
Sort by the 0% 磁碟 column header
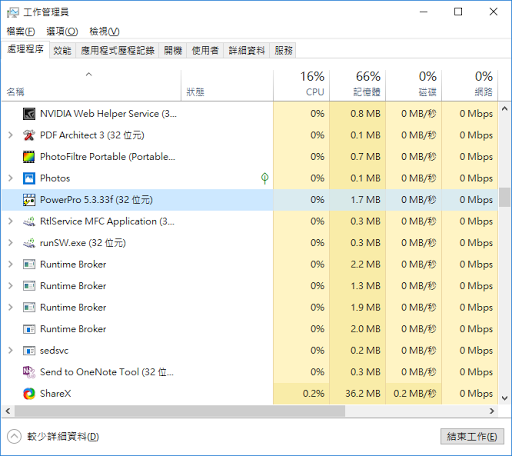(414, 85)
